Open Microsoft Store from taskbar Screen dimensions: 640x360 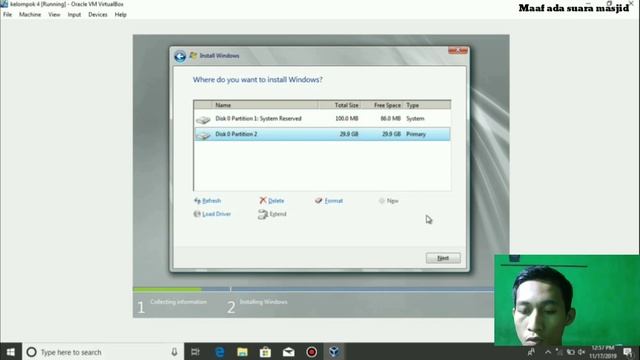coord(265,352)
